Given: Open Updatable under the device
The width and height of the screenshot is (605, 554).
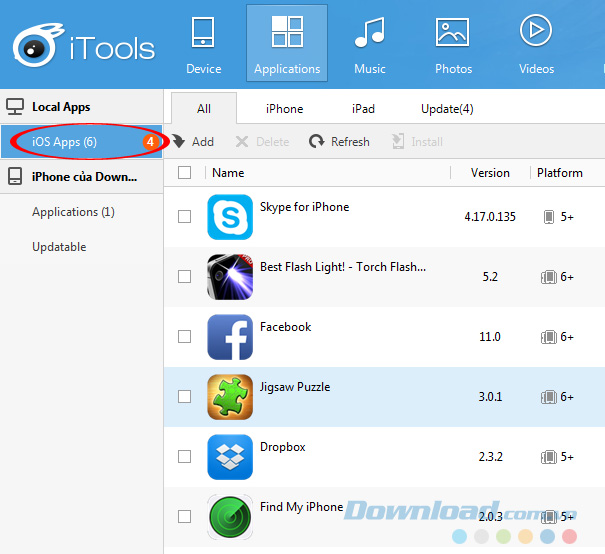Looking at the screenshot, I should coord(59,247).
